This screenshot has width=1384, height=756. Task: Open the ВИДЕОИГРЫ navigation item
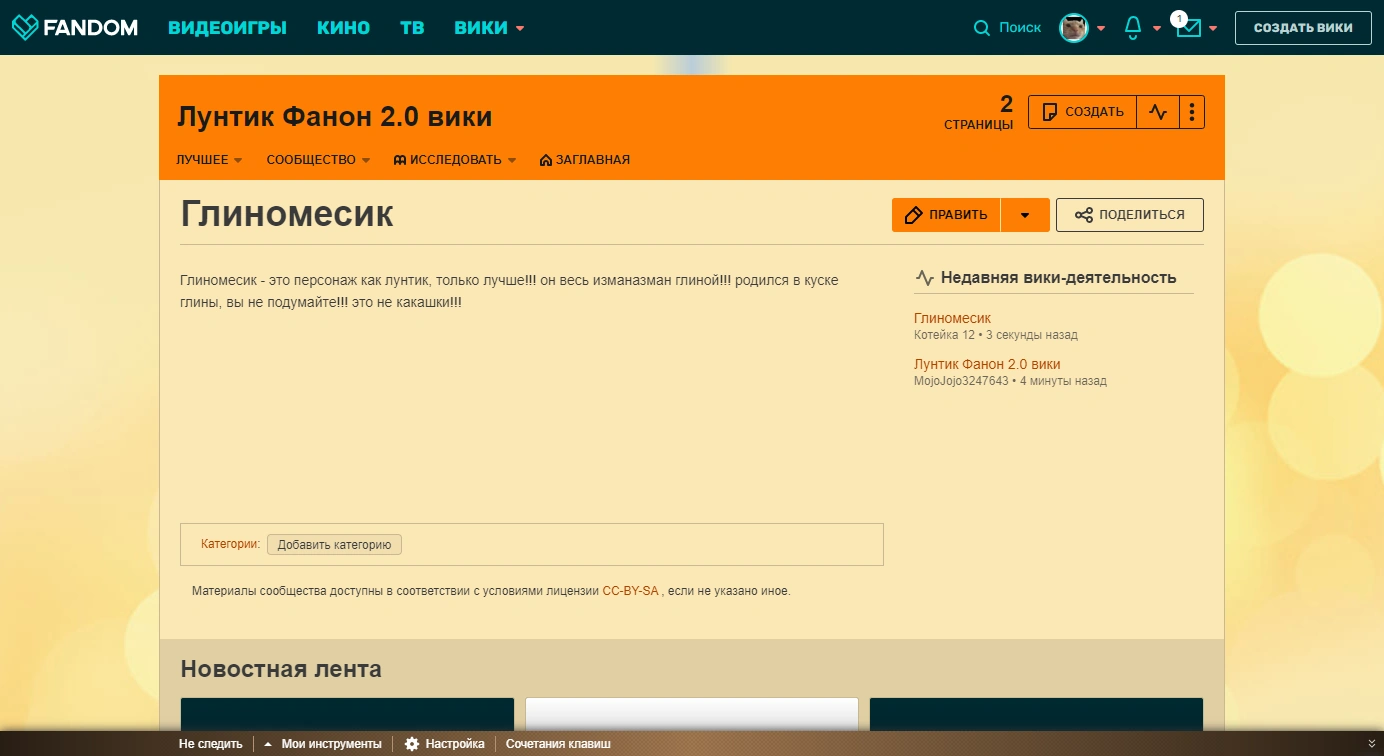(227, 28)
